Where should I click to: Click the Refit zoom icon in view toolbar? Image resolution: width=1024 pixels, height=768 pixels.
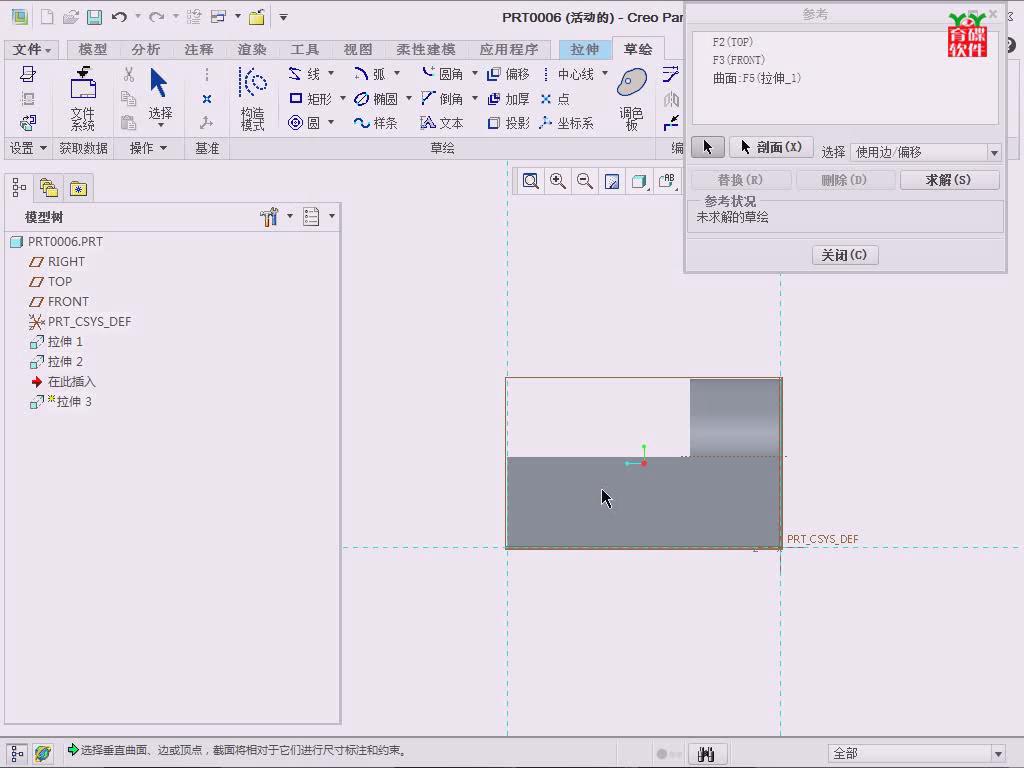click(x=531, y=181)
